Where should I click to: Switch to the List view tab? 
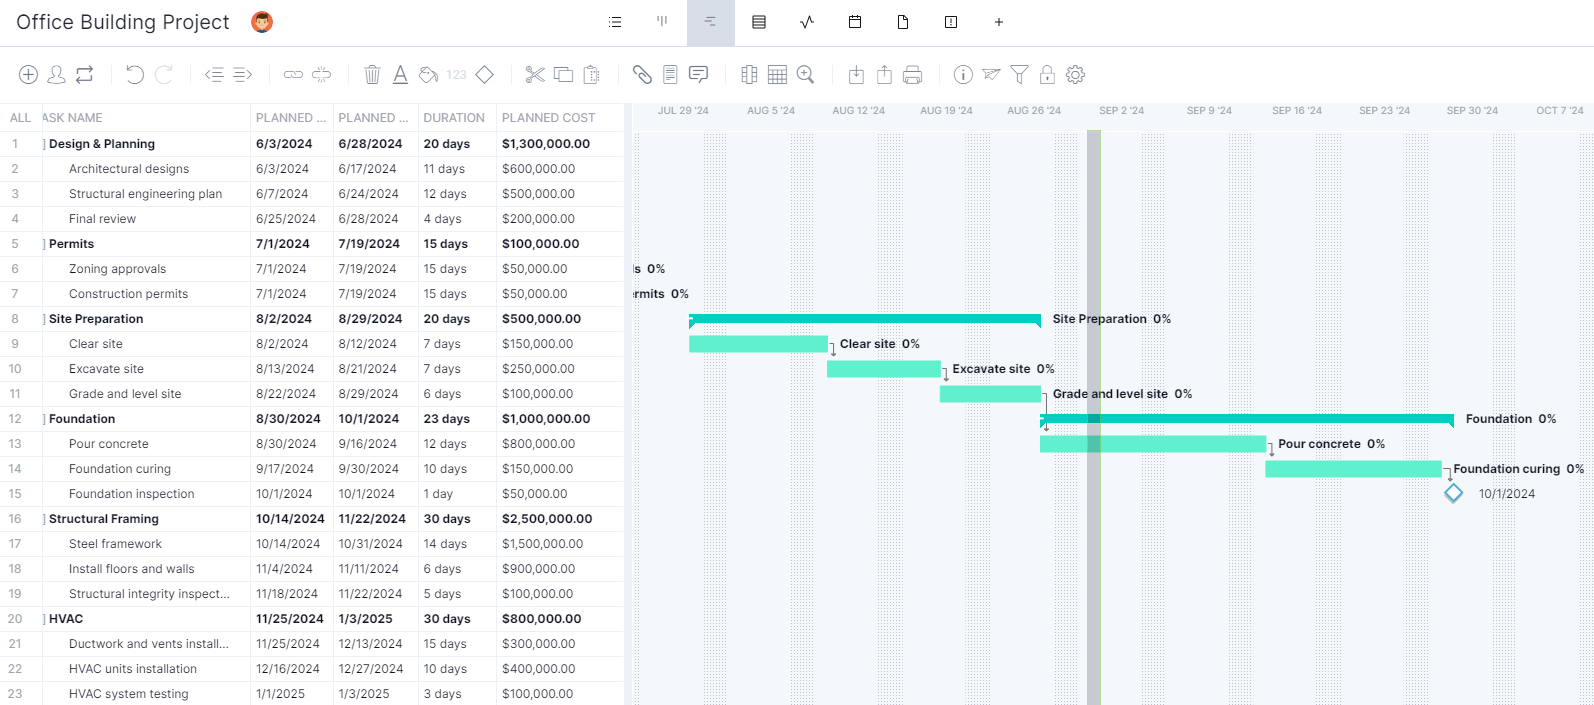(615, 22)
